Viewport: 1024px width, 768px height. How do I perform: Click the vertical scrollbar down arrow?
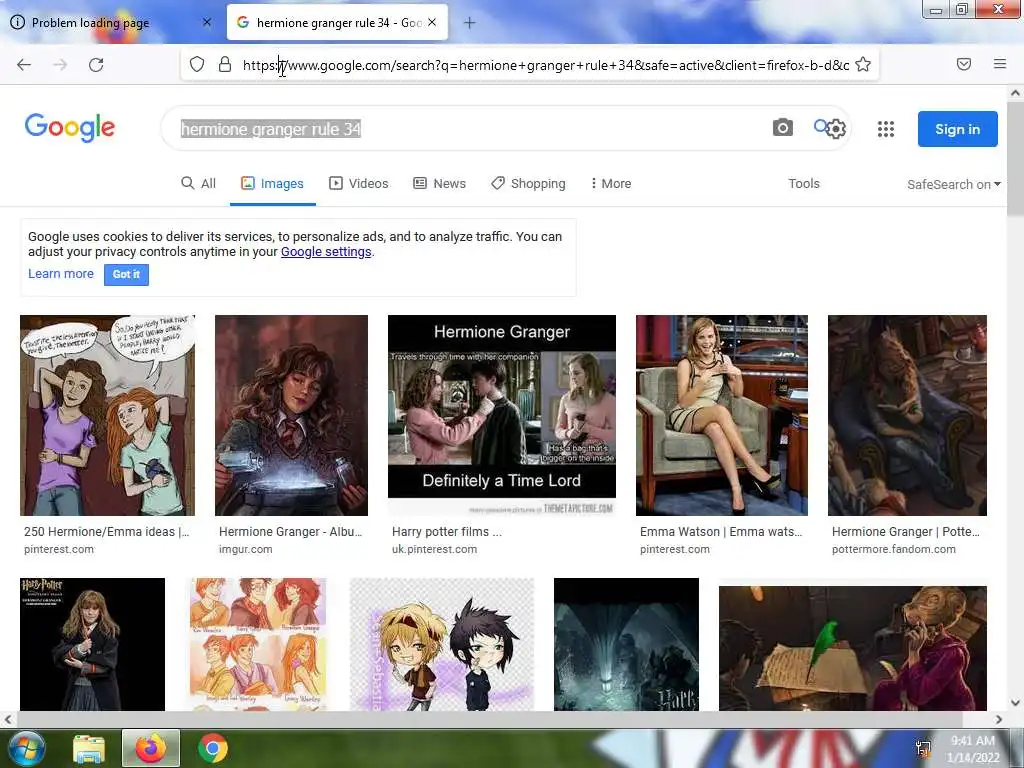click(1015, 703)
